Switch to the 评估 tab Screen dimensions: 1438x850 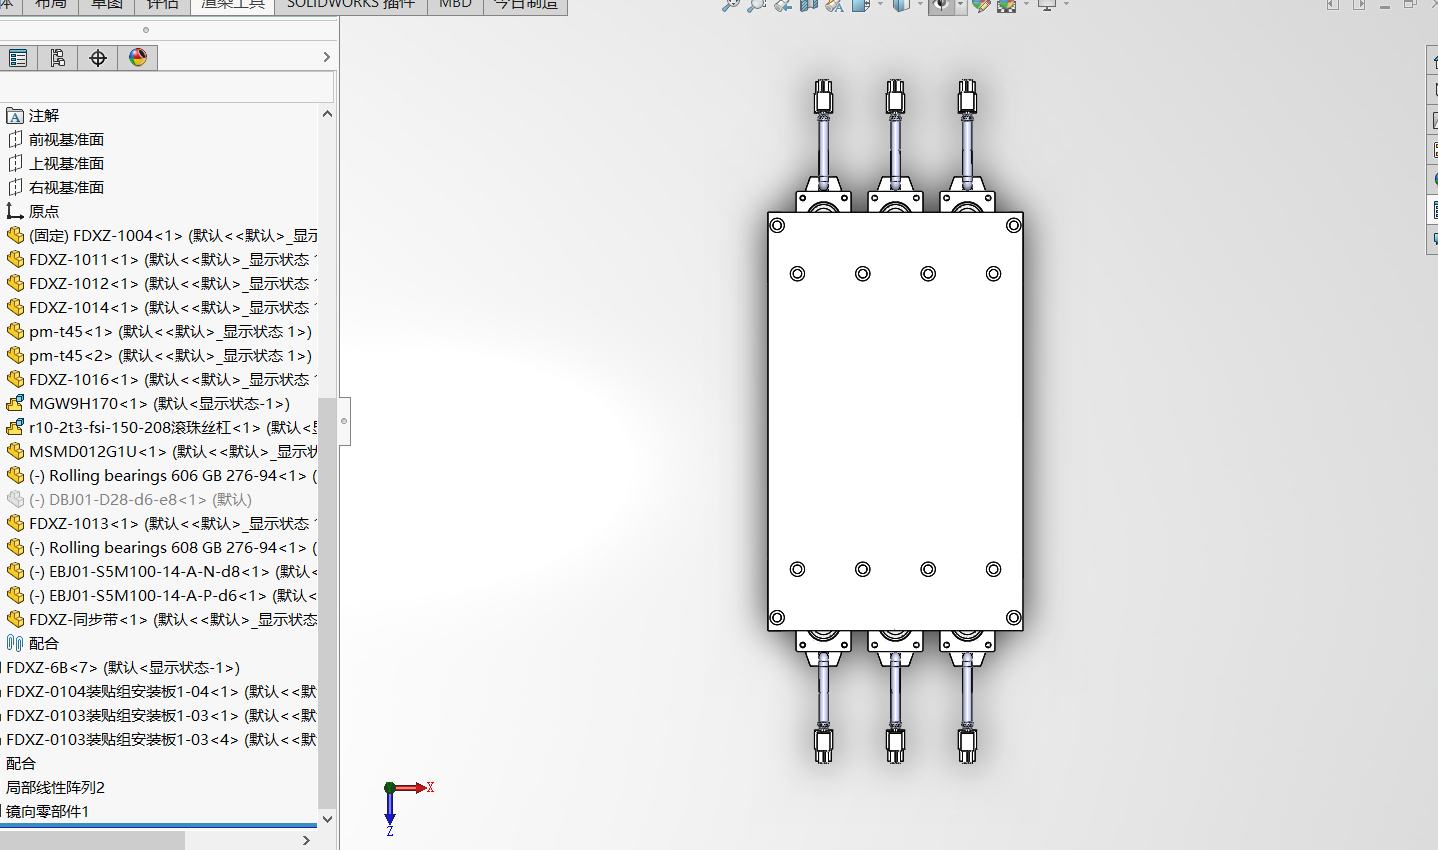pos(162,5)
